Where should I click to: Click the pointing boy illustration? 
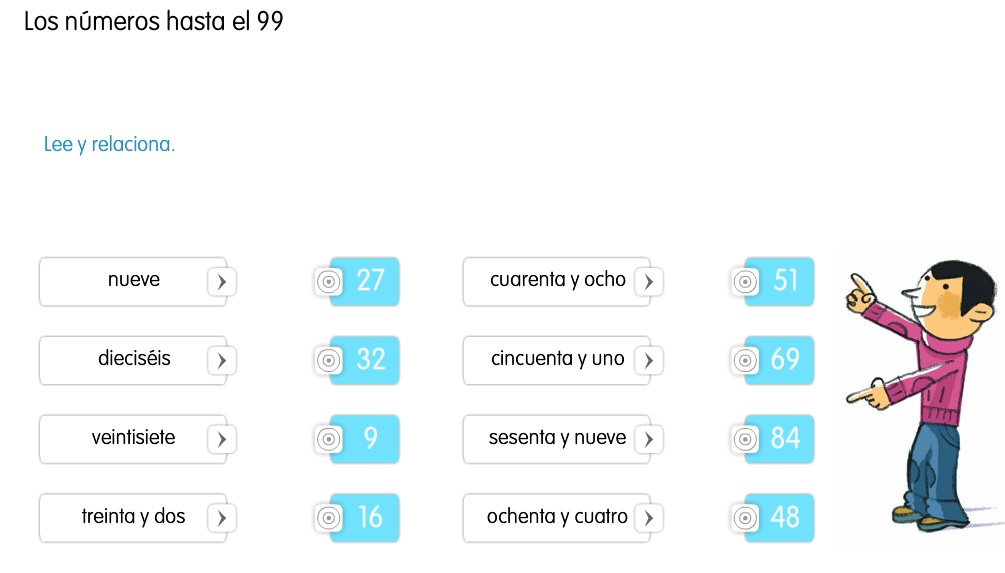click(922, 394)
